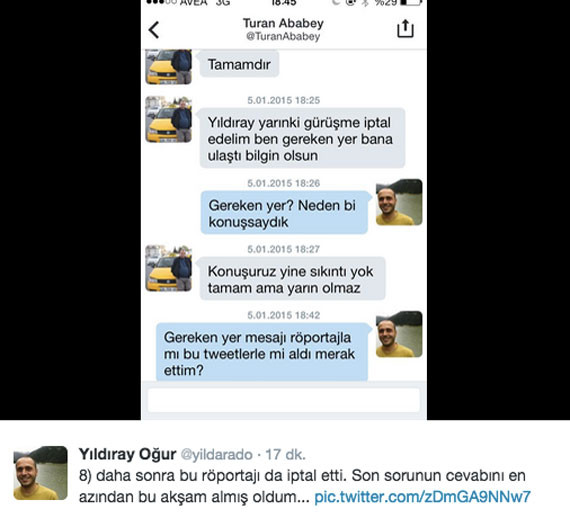
Task: Click the '17 dk.' tweet timestamp
Action: (285, 454)
